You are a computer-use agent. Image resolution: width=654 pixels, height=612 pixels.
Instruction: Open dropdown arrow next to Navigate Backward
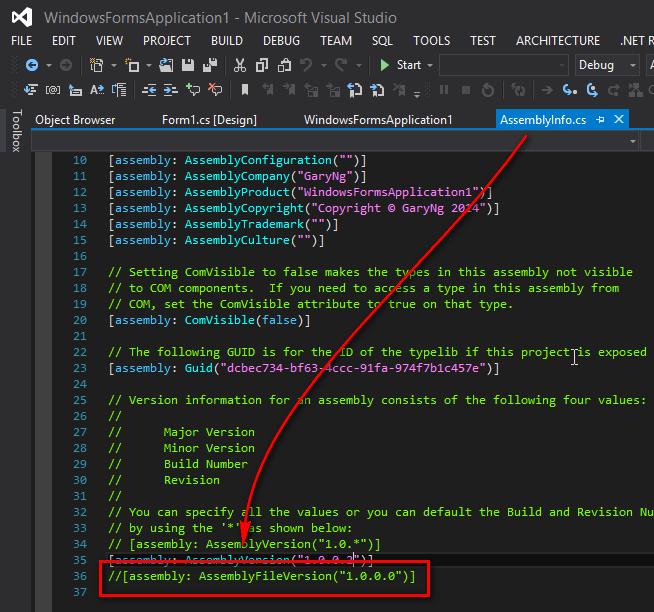click(x=49, y=65)
